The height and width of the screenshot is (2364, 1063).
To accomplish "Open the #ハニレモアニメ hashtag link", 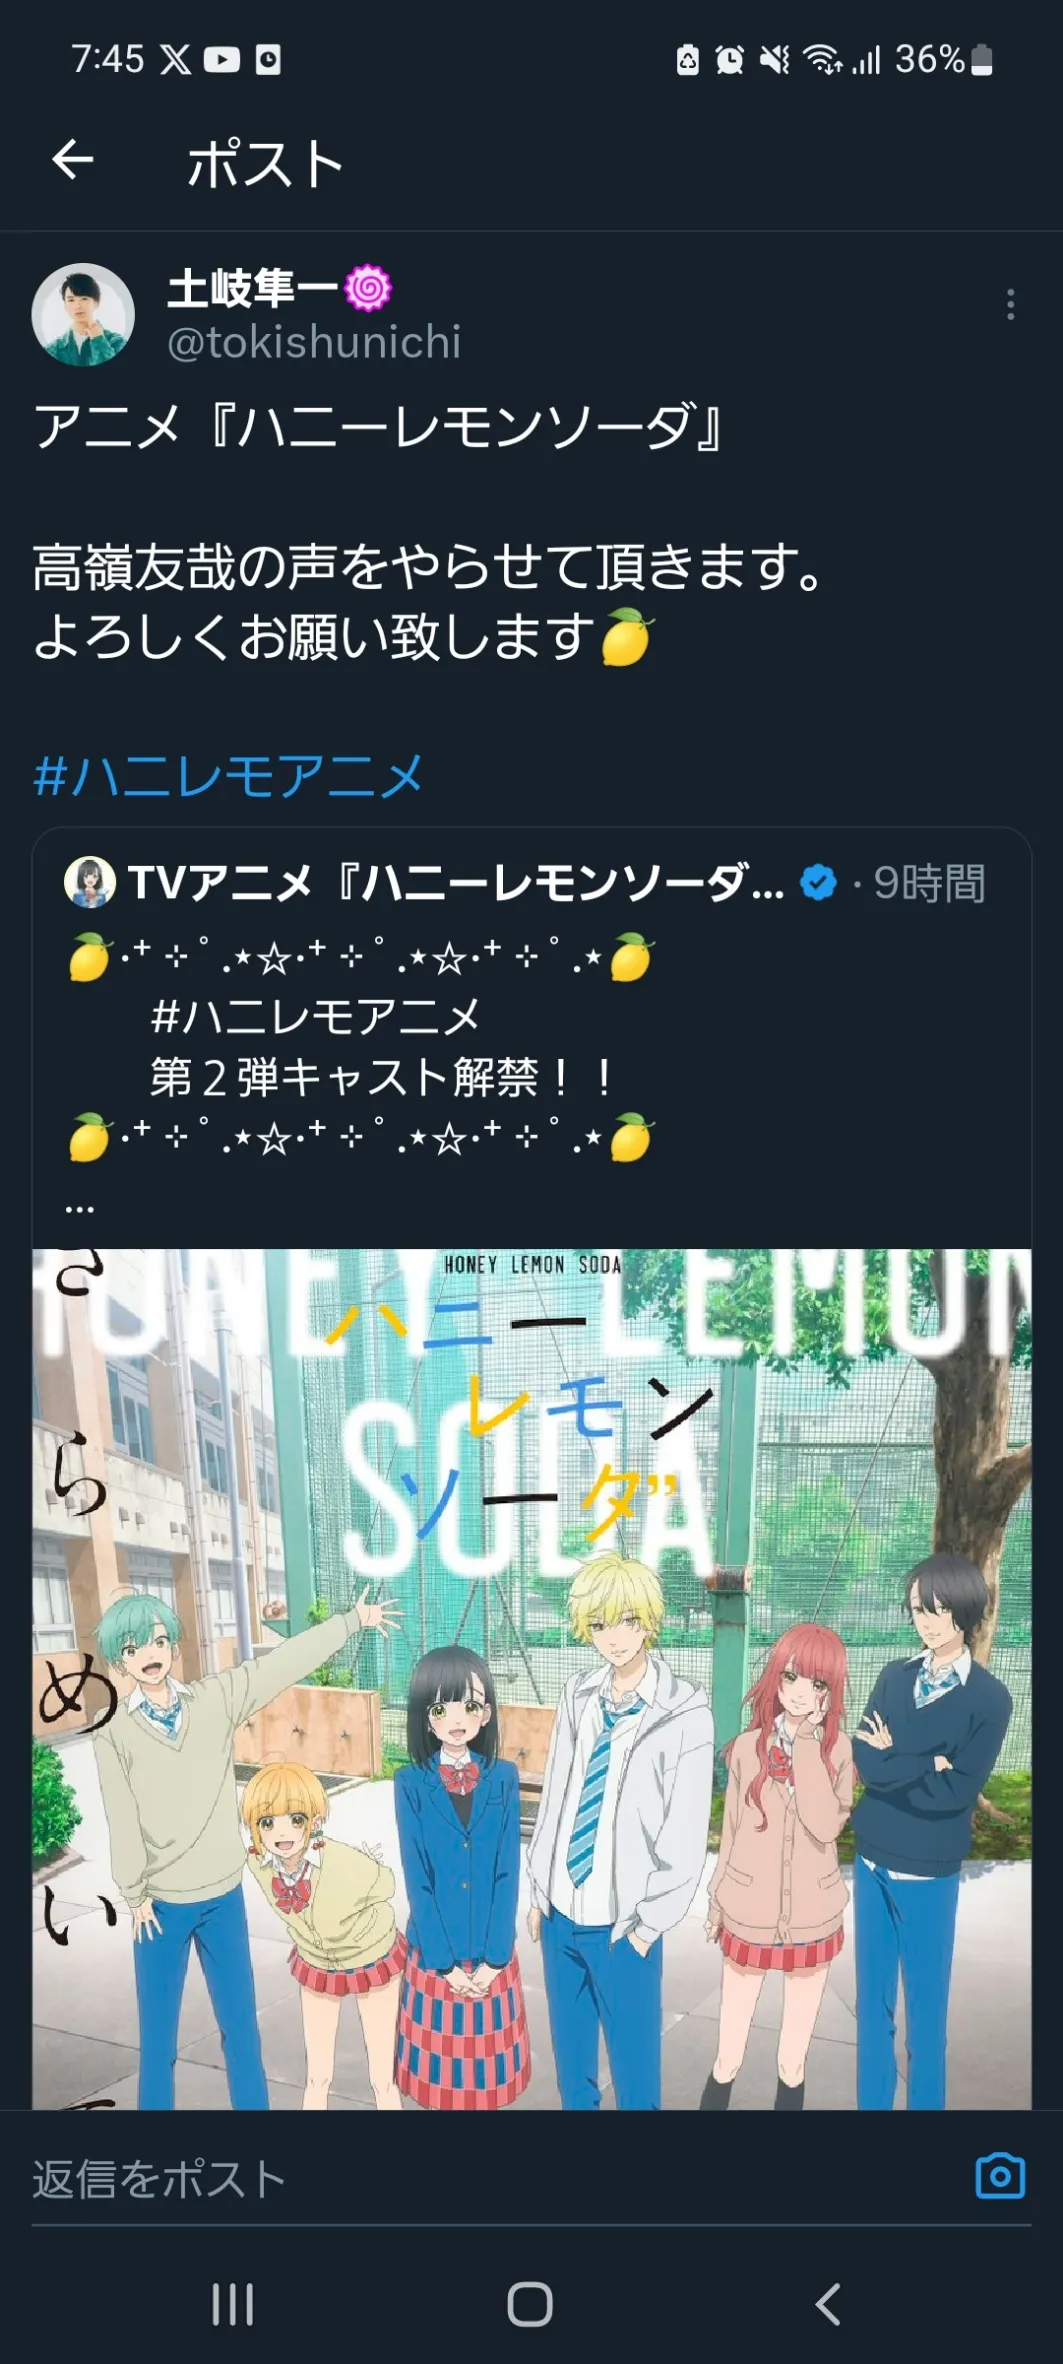I will [x=229, y=776].
